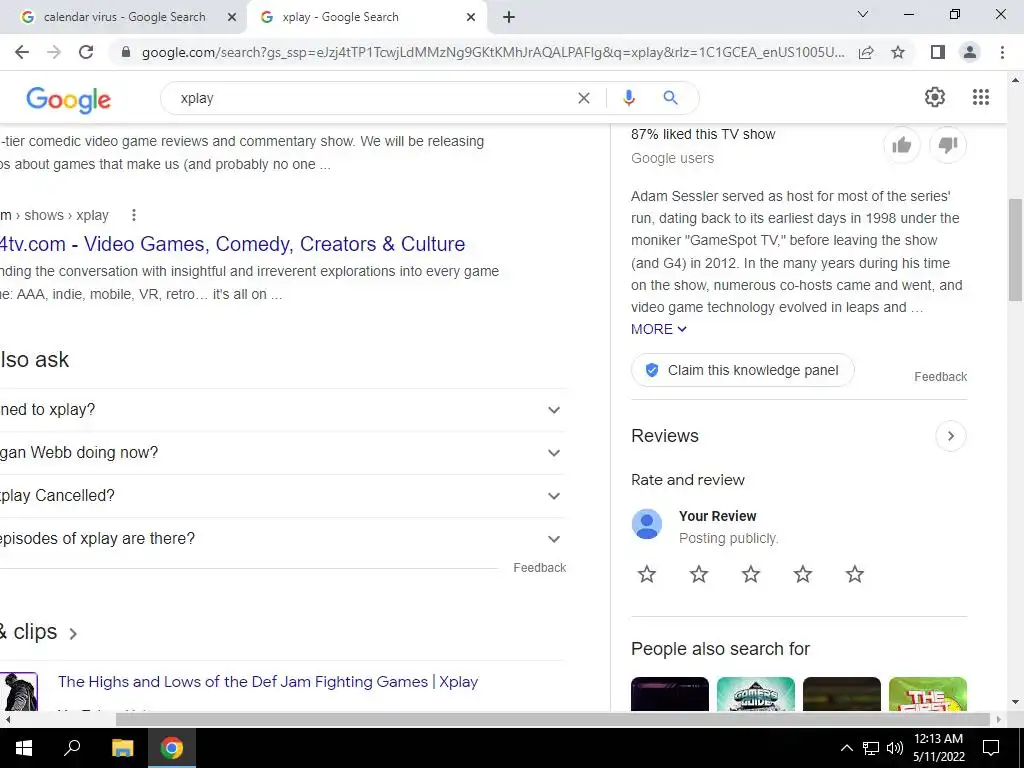Viewport: 1024px width, 768px height.
Task: Expand description with MORE link
Action: pos(658,329)
